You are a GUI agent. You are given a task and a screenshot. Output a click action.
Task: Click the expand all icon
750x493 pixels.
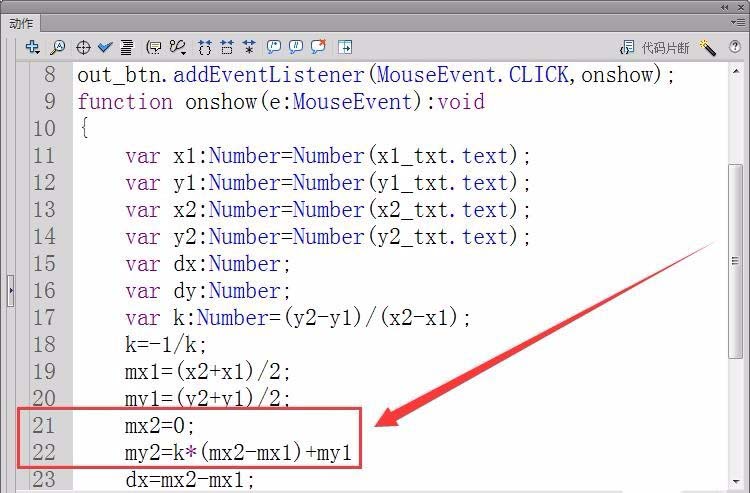tap(249, 47)
